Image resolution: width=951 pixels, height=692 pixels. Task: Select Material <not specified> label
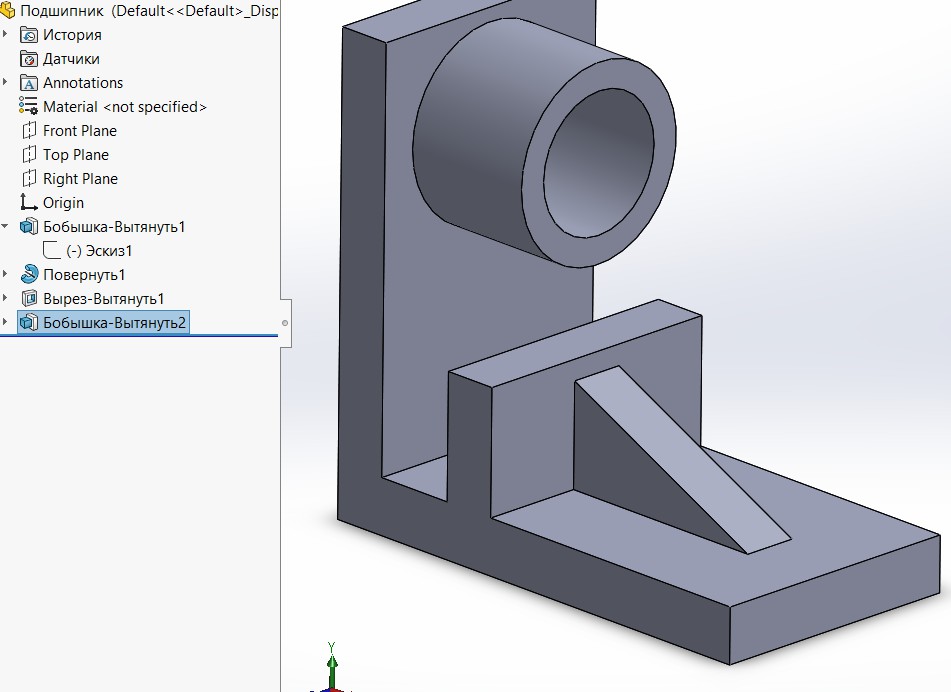click(125, 107)
